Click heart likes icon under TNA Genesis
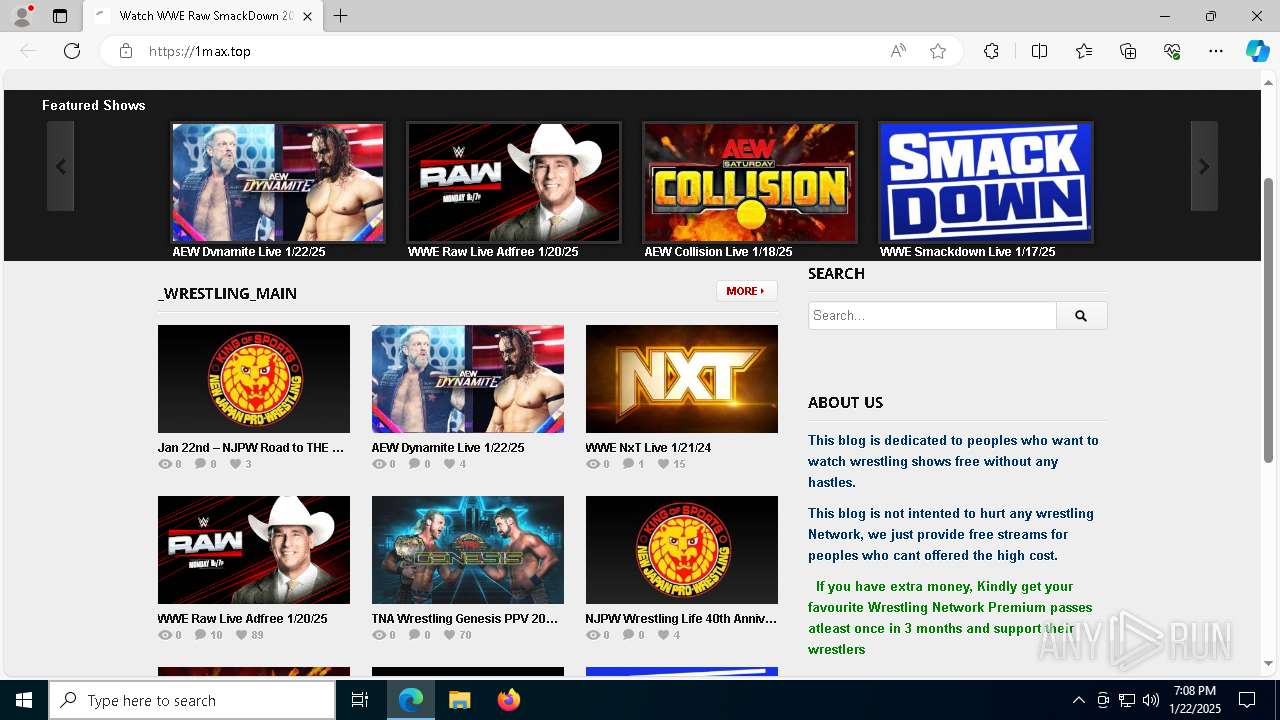The image size is (1280, 720). tap(450, 635)
